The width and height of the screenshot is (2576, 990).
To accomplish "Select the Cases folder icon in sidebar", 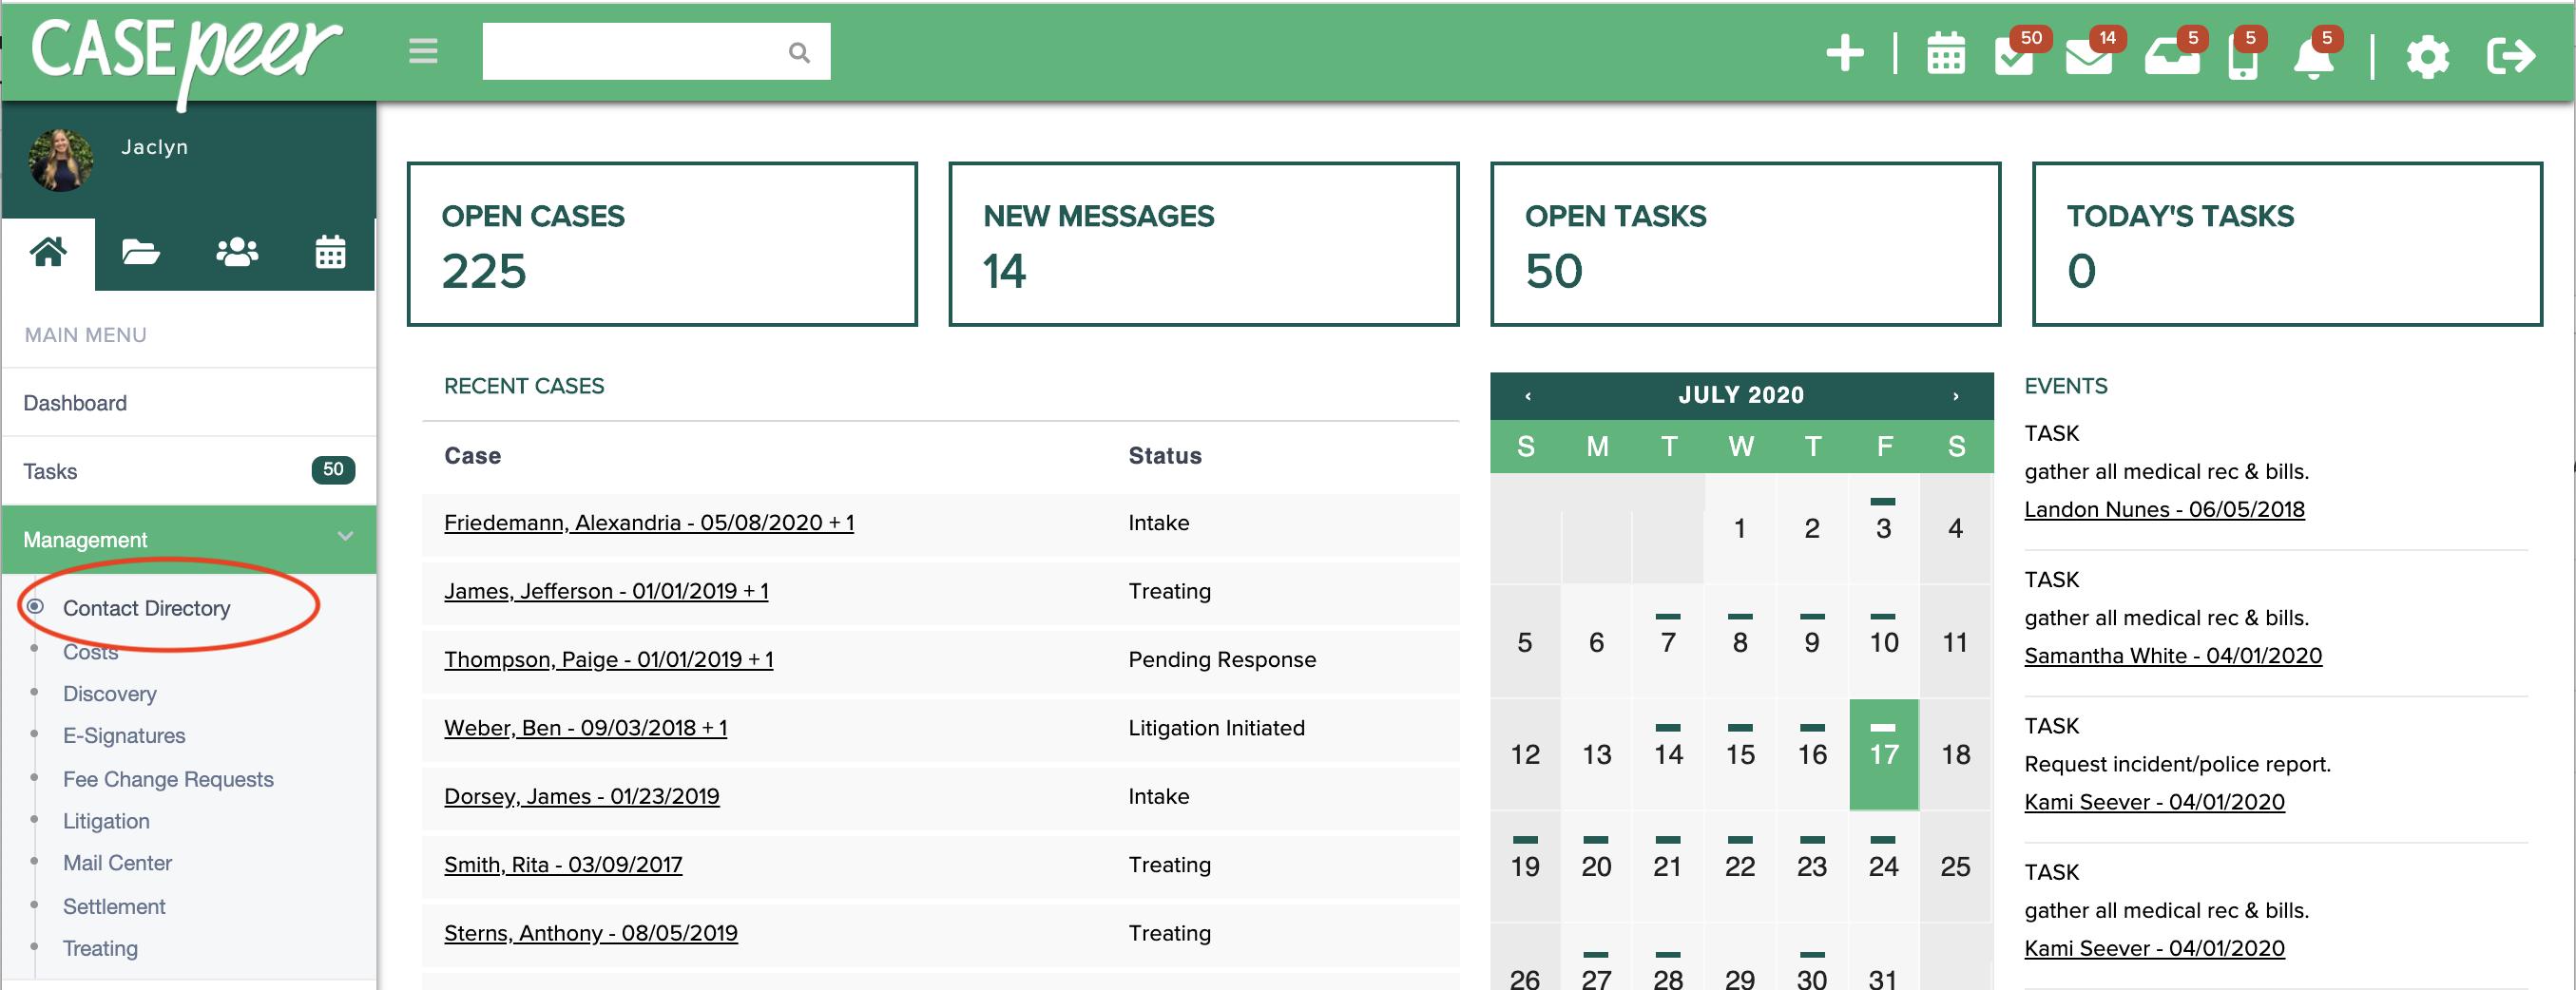I will [142, 253].
